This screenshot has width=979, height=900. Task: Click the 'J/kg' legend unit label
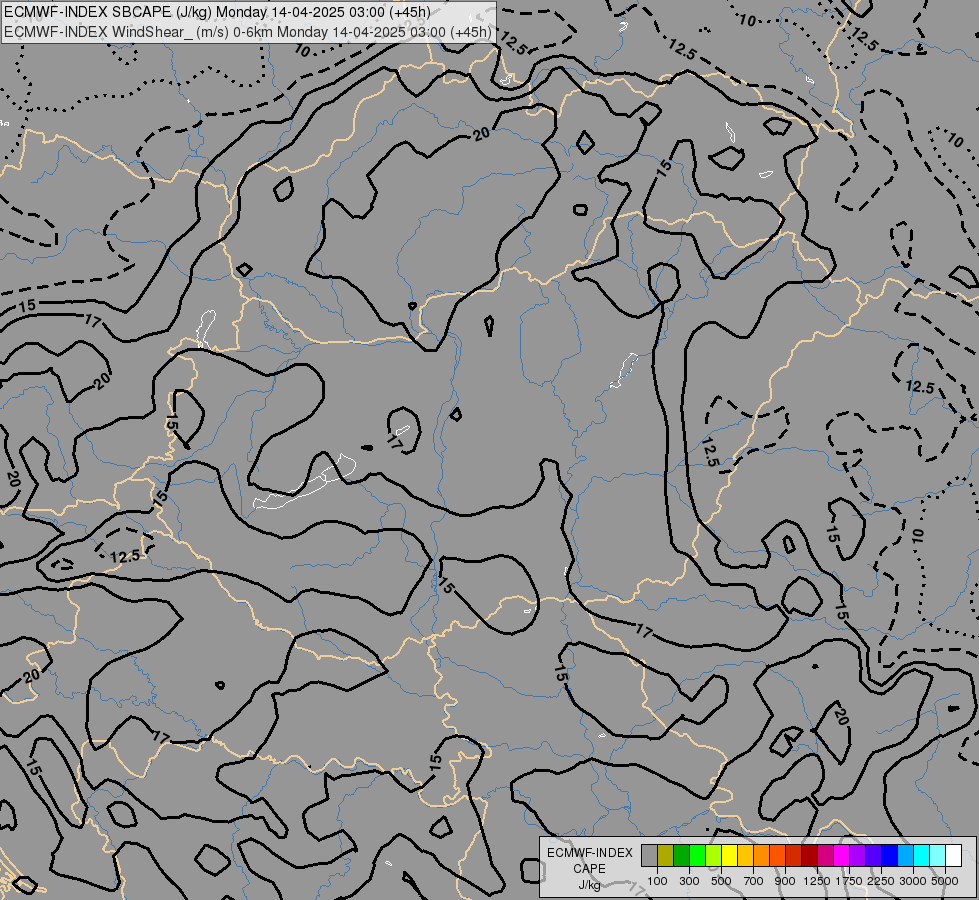pos(589,885)
